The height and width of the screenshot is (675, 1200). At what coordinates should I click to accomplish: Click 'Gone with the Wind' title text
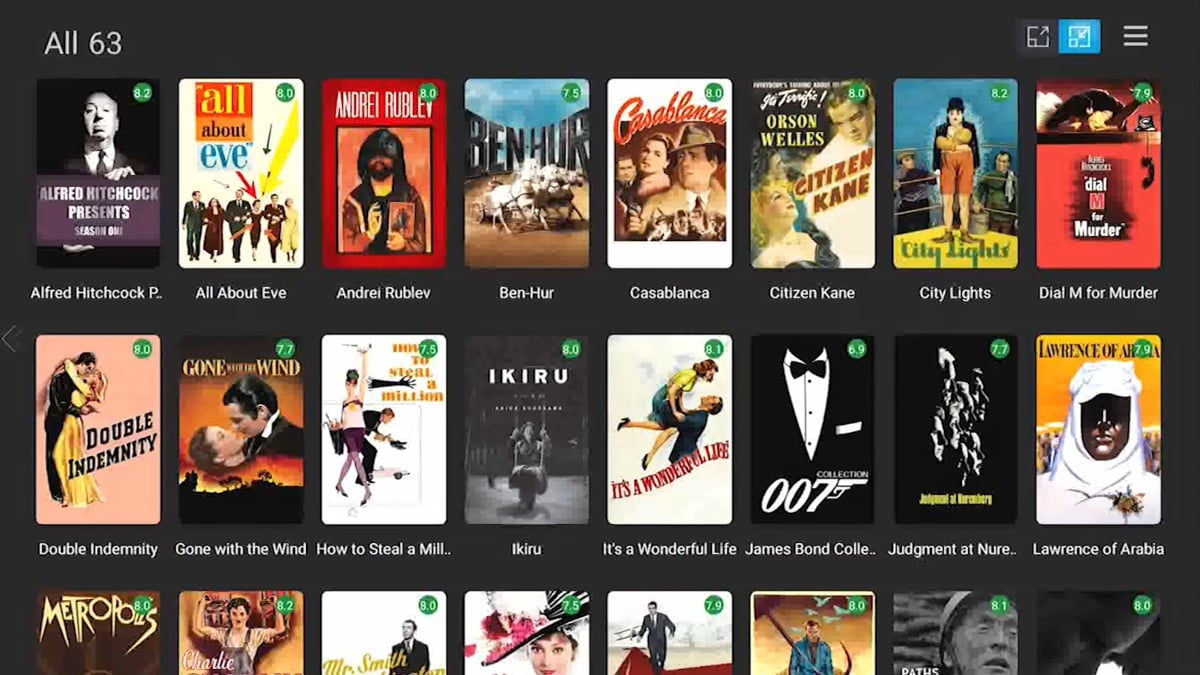tap(241, 549)
